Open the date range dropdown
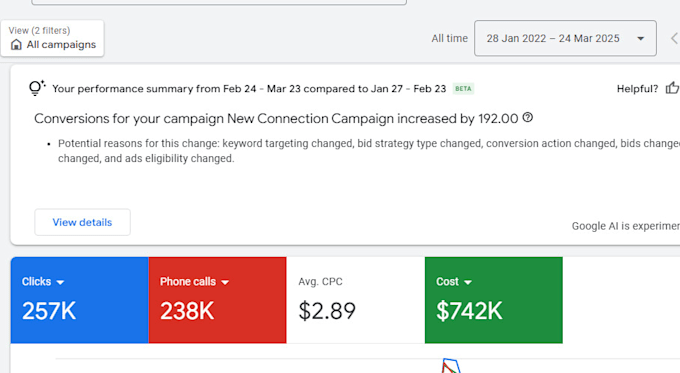The width and height of the screenshot is (680, 373). pyautogui.click(x=565, y=38)
